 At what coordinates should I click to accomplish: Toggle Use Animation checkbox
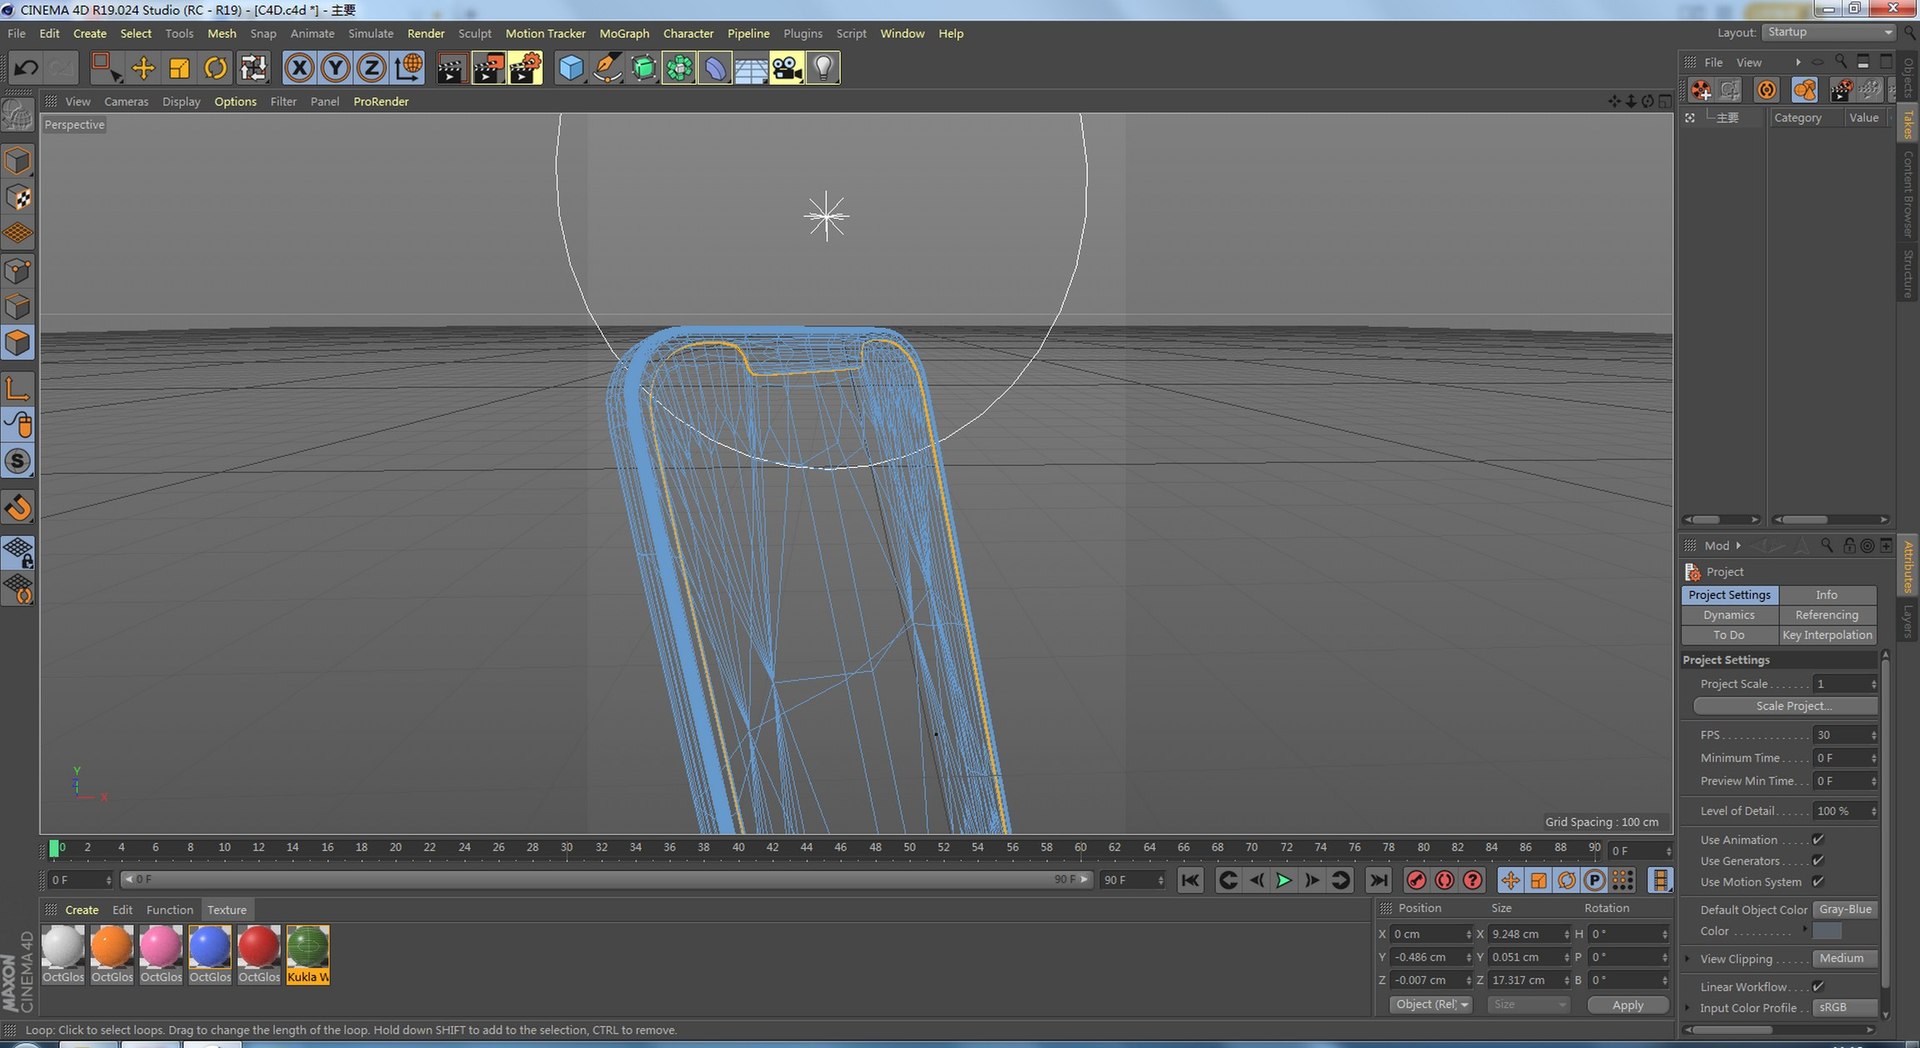(1818, 840)
